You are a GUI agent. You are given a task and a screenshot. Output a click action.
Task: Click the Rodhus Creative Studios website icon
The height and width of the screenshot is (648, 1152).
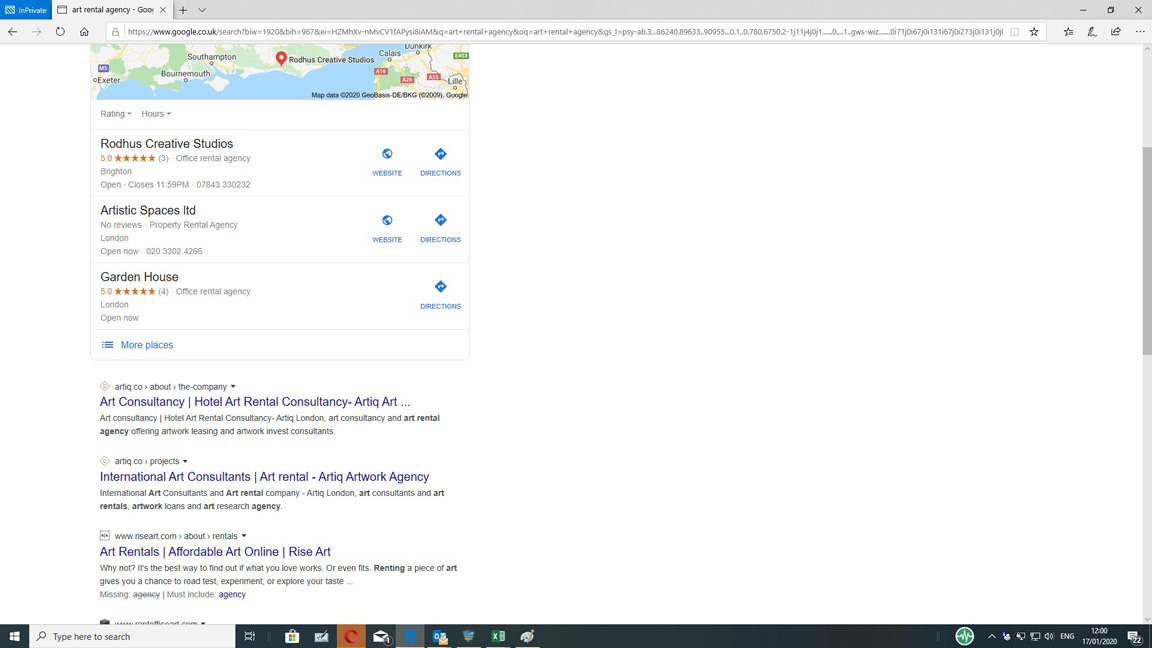coord(387,155)
